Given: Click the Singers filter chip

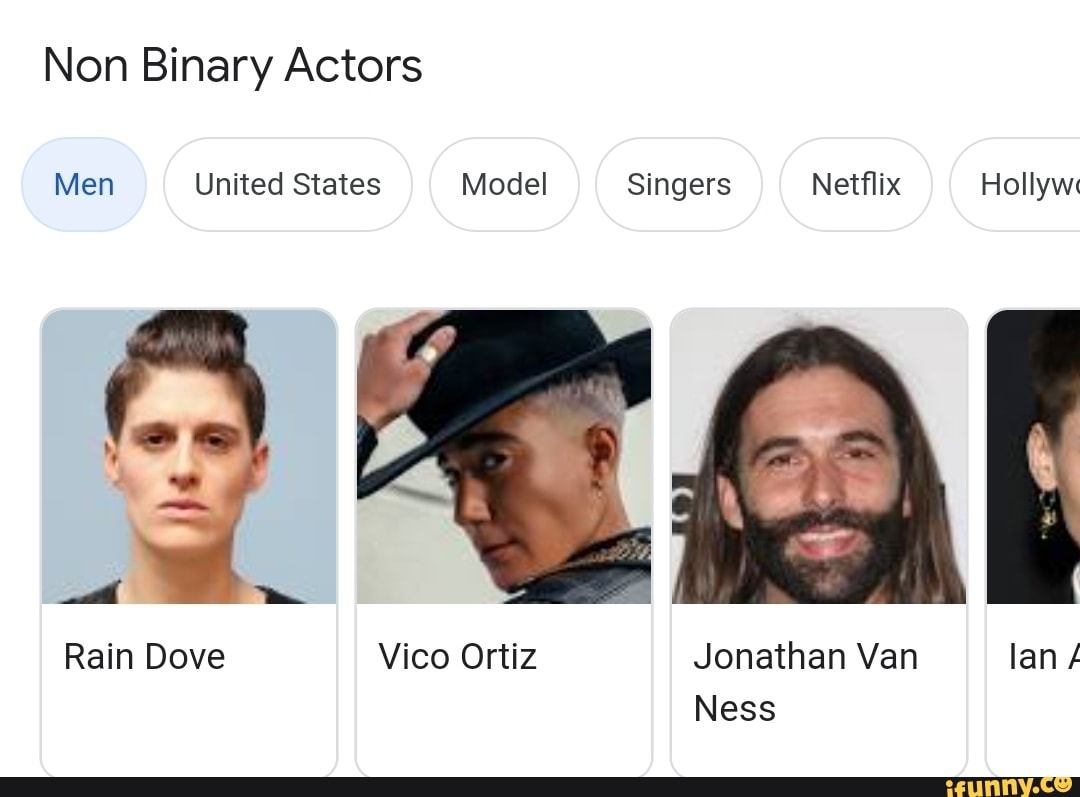Looking at the screenshot, I should pyautogui.click(x=679, y=184).
